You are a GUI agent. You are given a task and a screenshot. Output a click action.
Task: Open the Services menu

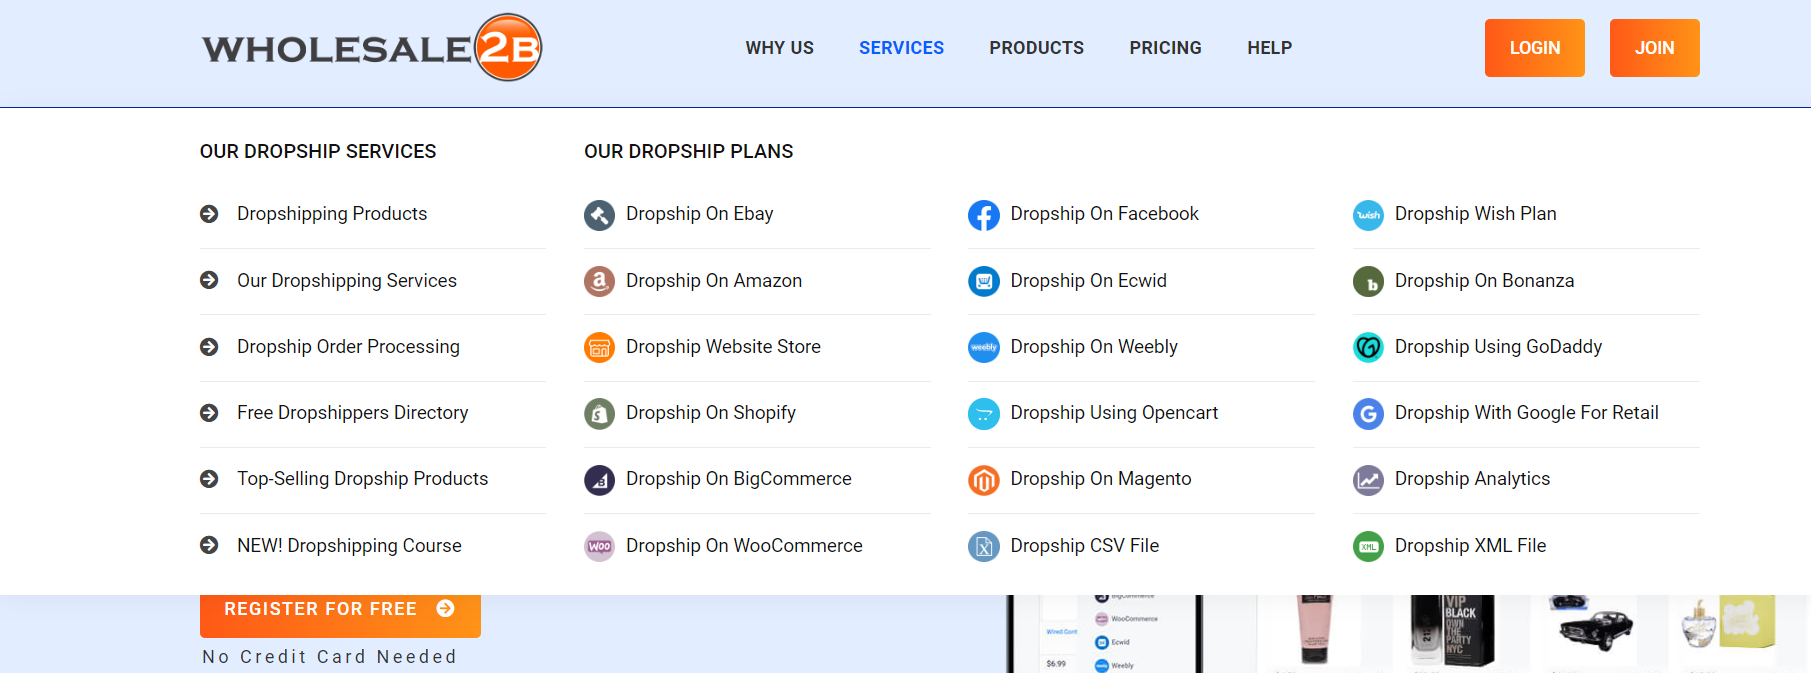pyautogui.click(x=901, y=48)
